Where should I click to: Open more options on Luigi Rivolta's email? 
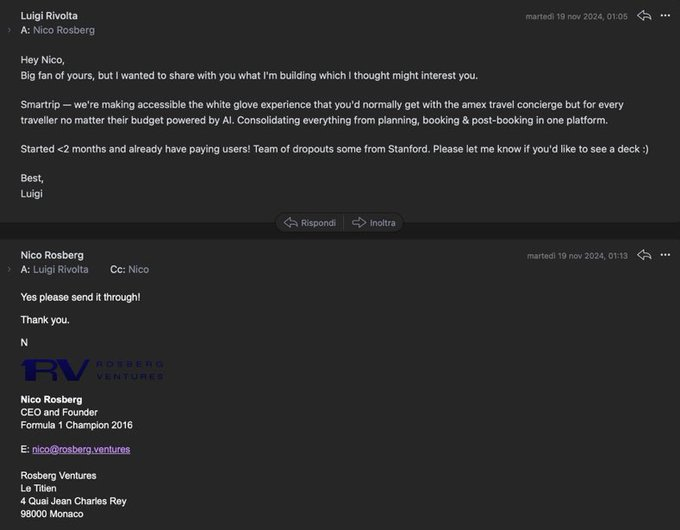[665, 16]
